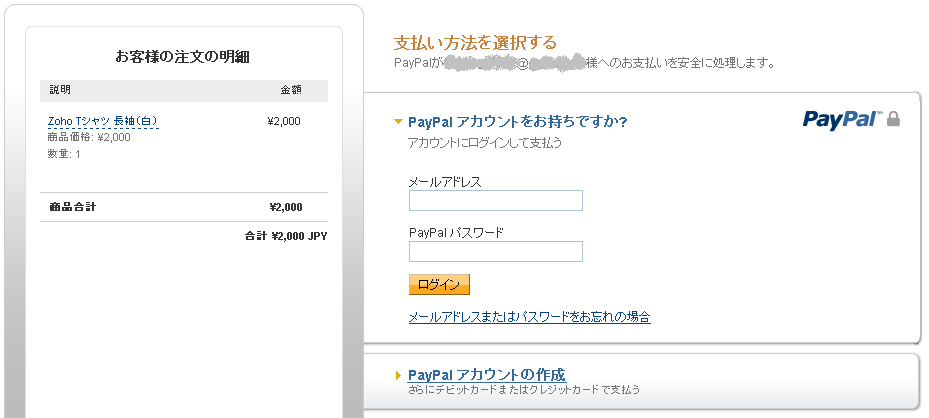Open the PayPal アカウントの作成 link
Image resolution: width=929 pixels, height=418 pixels.
pyautogui.click(x=486, y=375)
